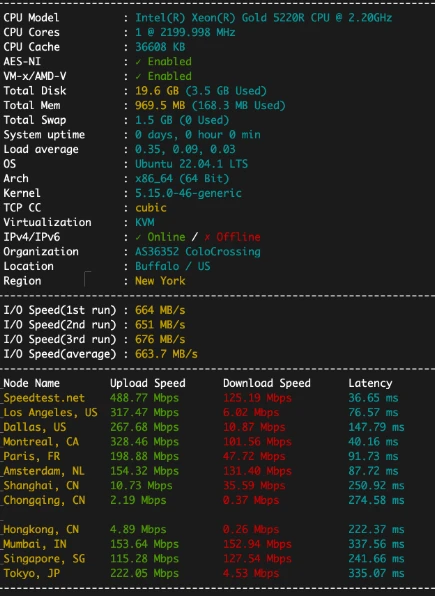Click the red IPv6 Offline cross
The width and height of the screenshot is (435, 596).
tap(207, 237)
